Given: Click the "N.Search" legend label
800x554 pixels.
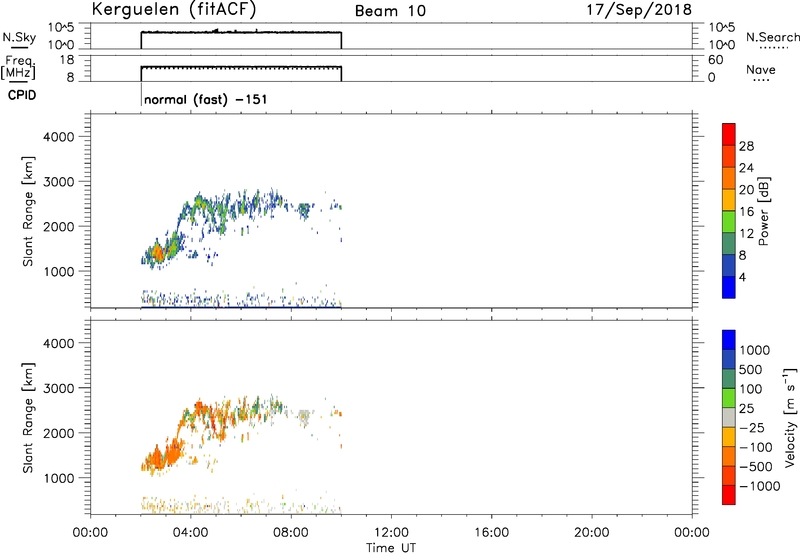Looking at the screenshot, I should pyautogui.click(x=773, y=37).
